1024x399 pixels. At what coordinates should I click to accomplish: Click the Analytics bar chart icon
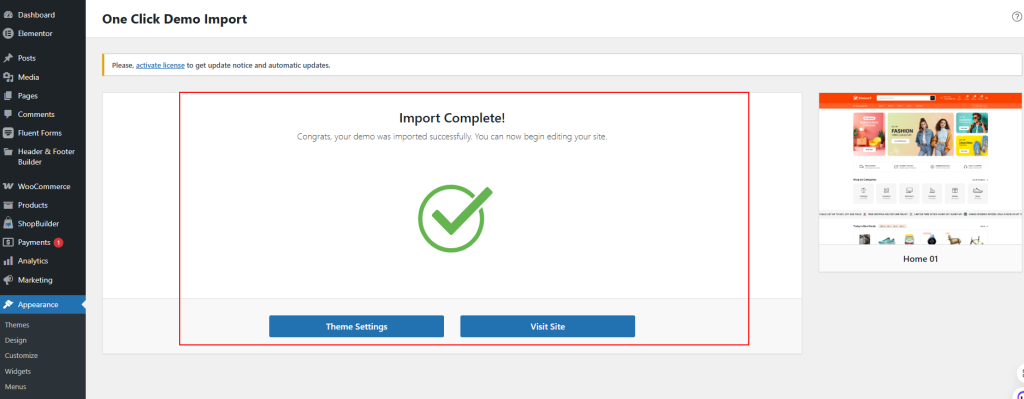click(8, 261)
